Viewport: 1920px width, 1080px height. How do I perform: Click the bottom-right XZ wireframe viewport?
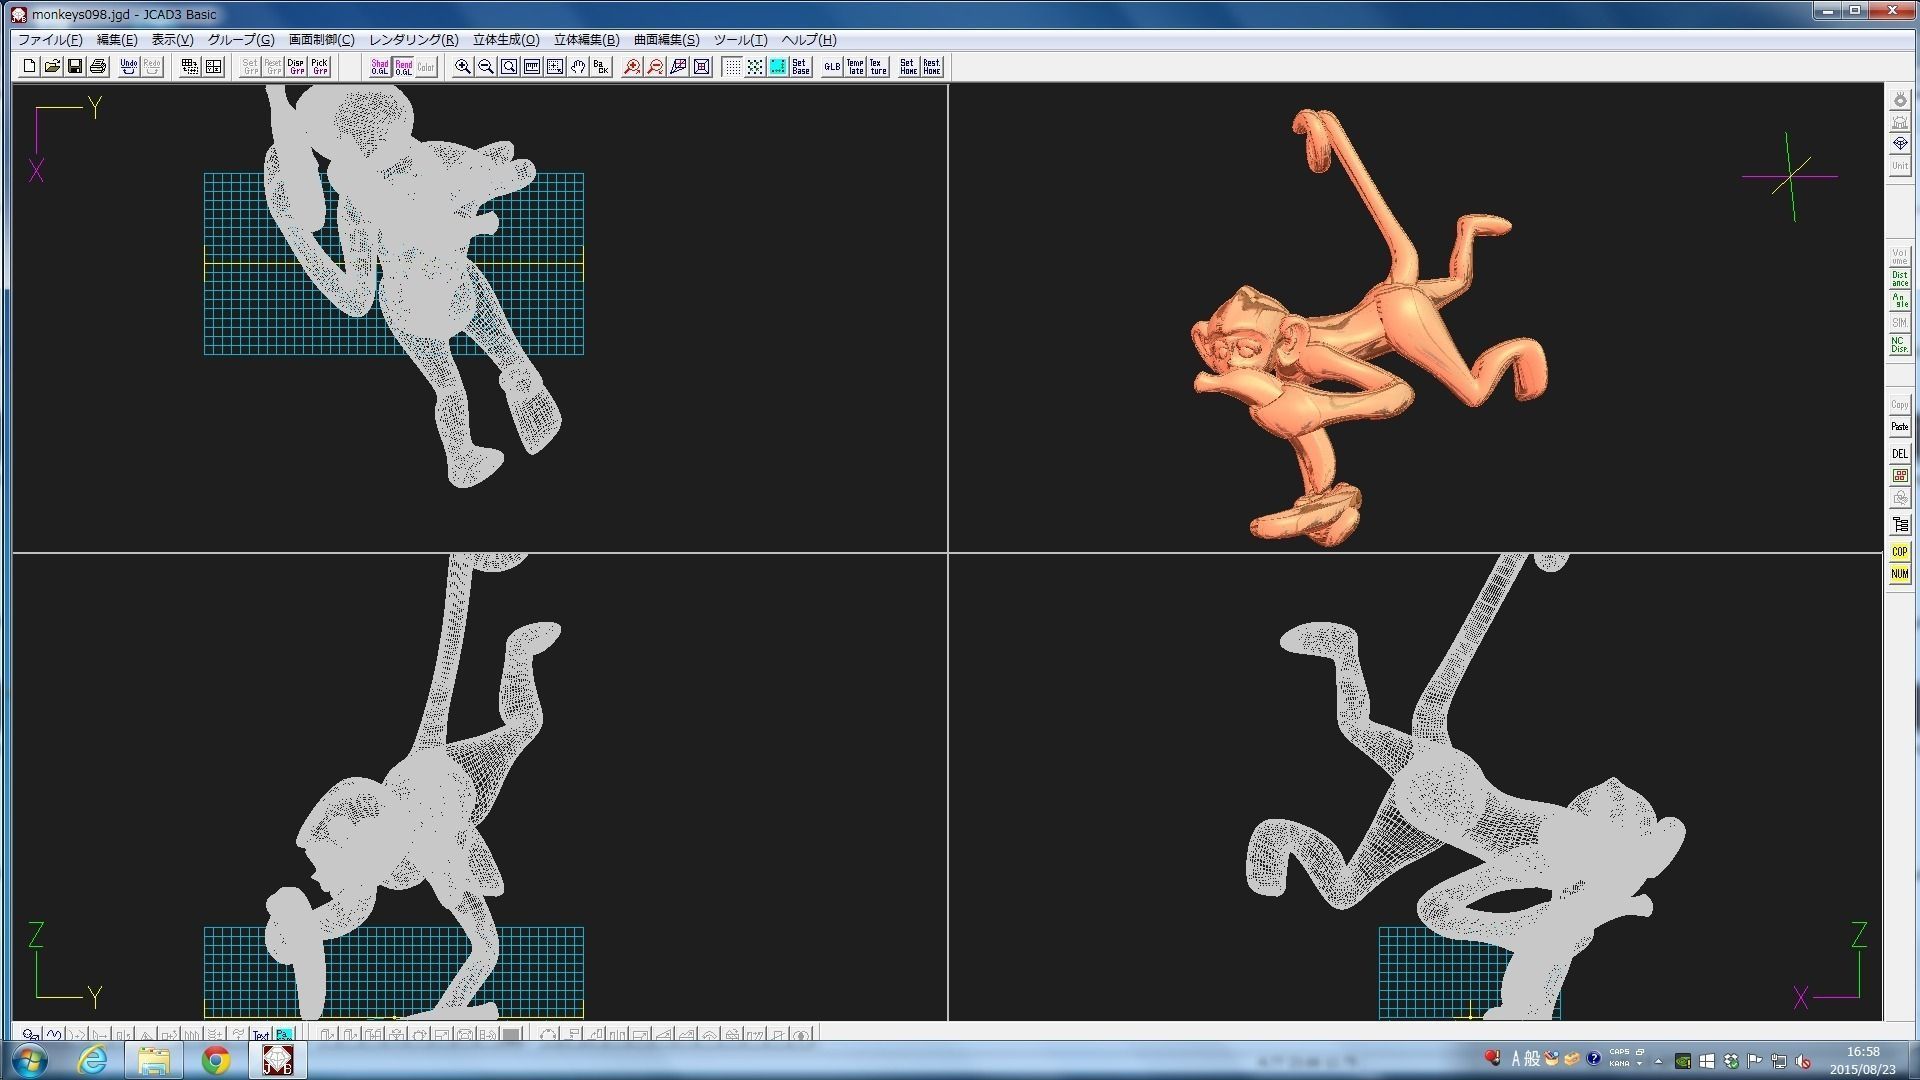(1415, 787)
